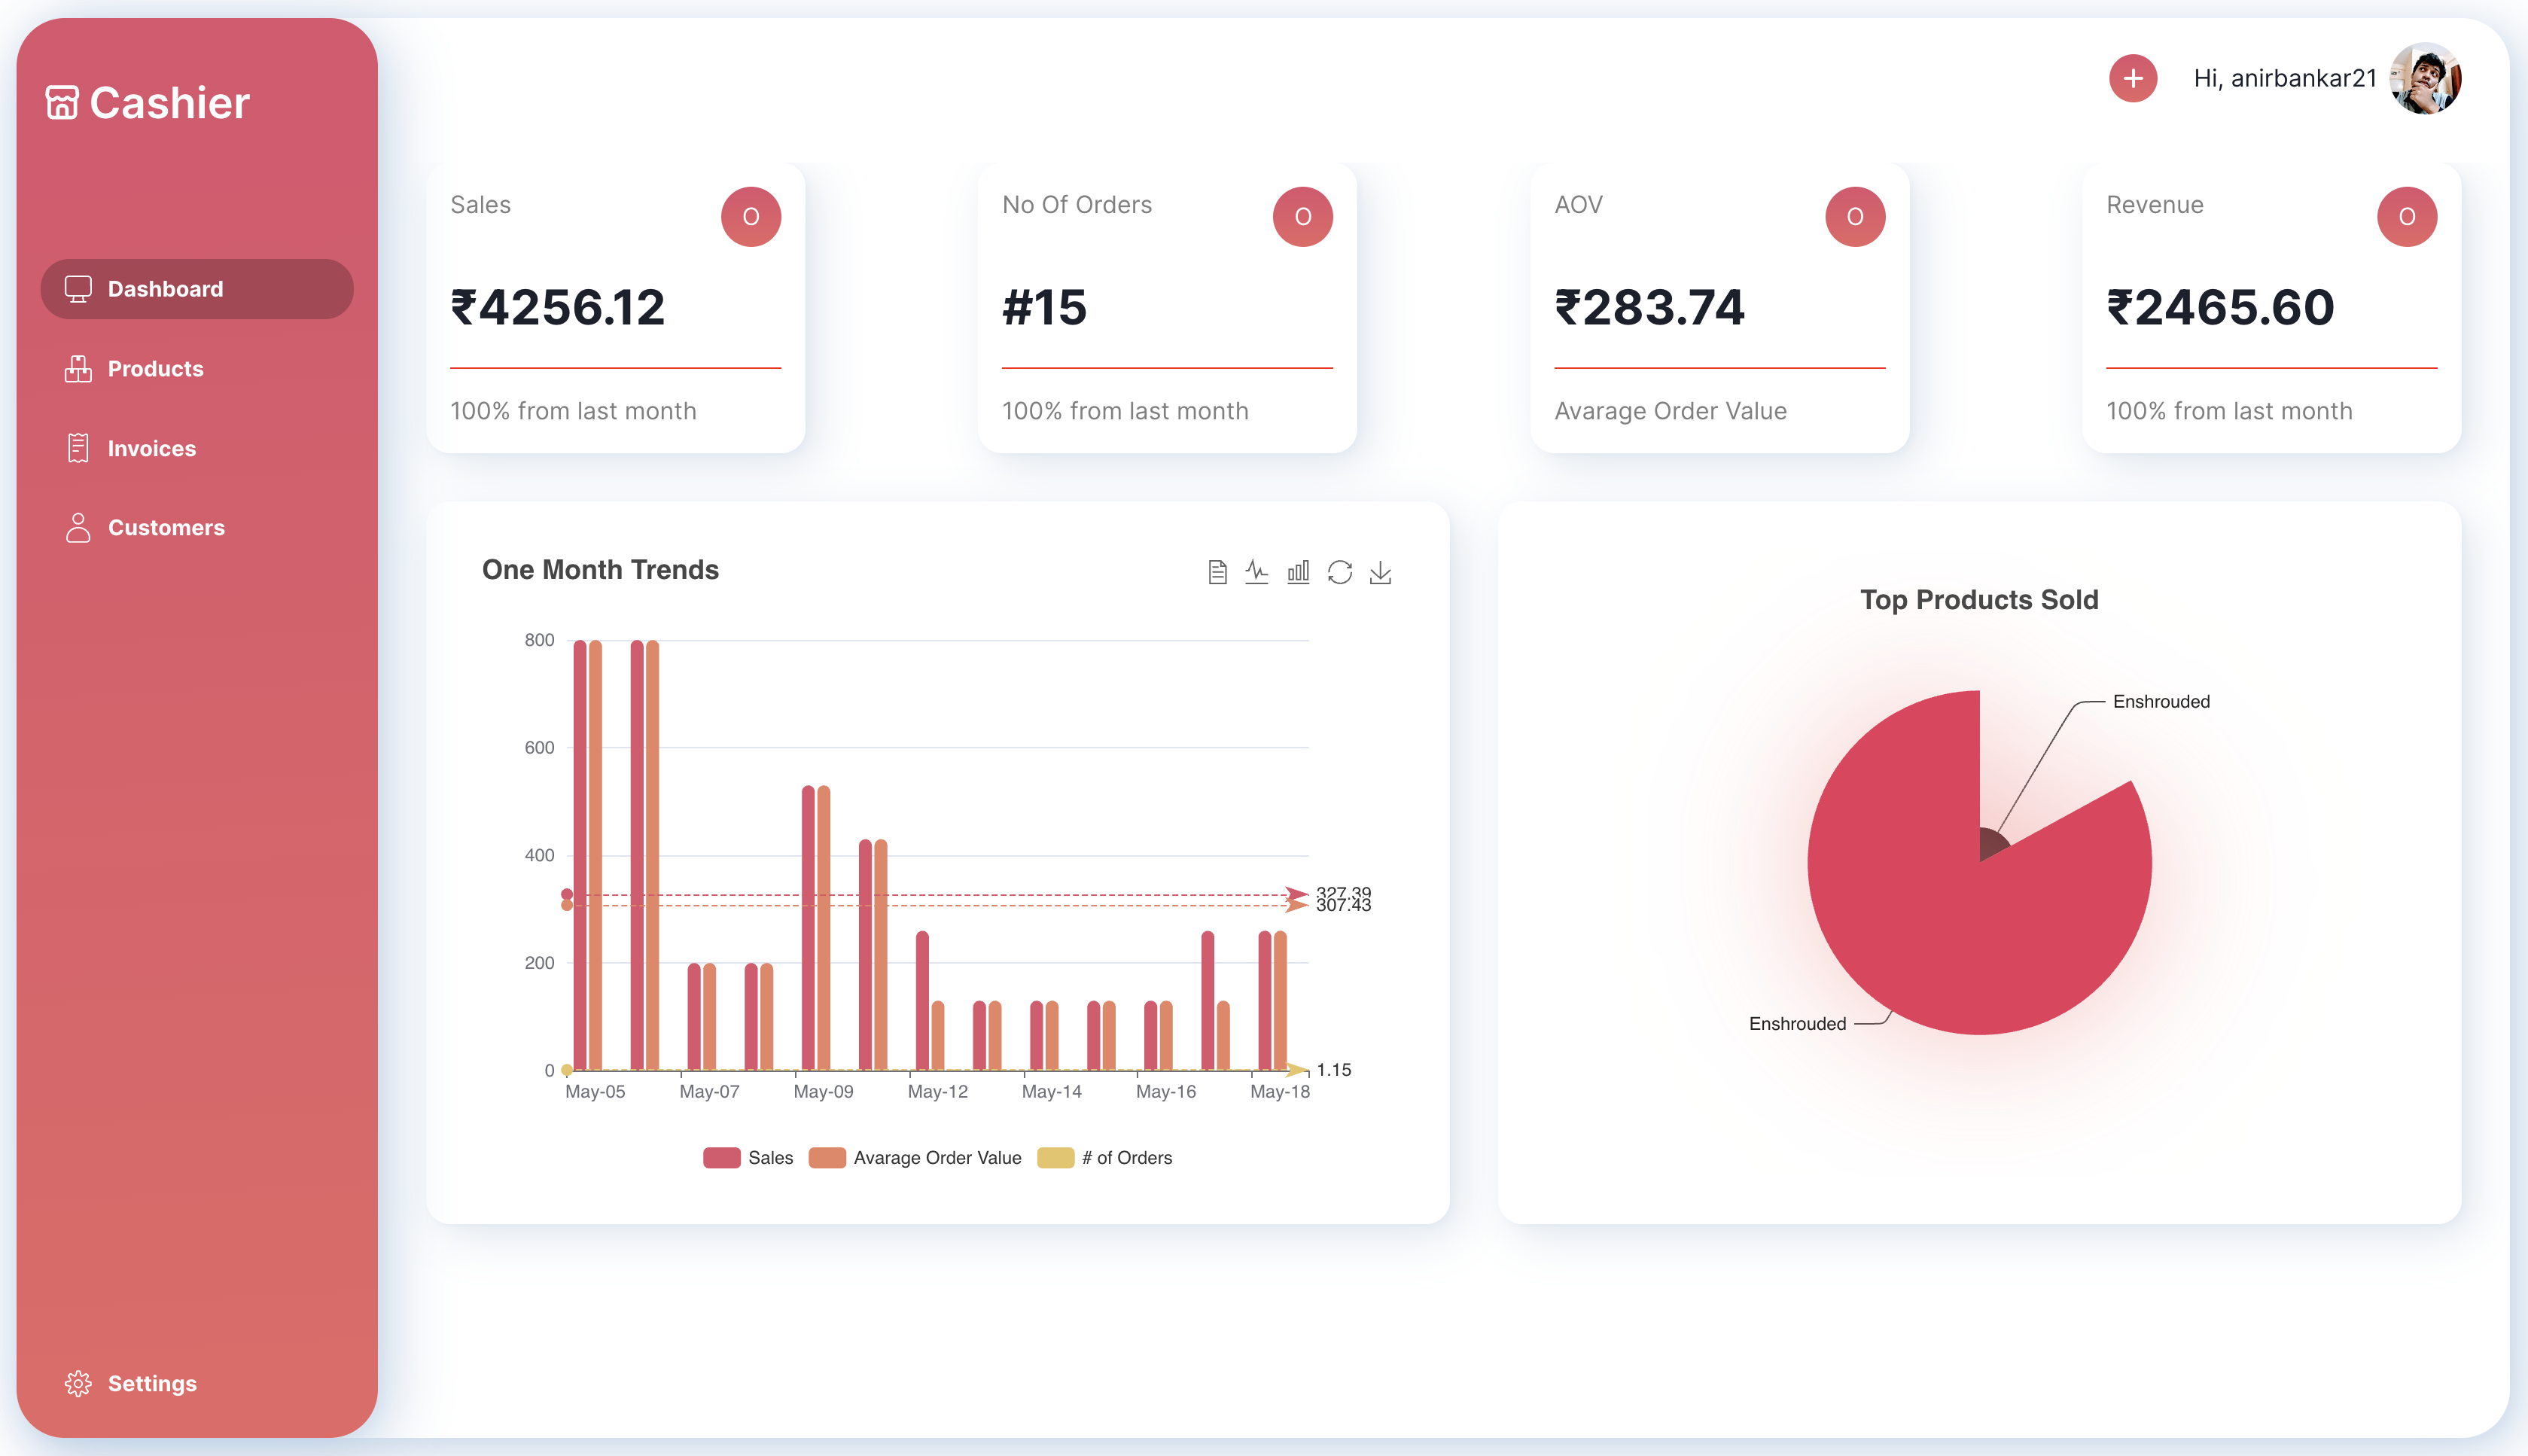Navigate to Customers in sidebar

pyautogui.click(x=166, y=528)
